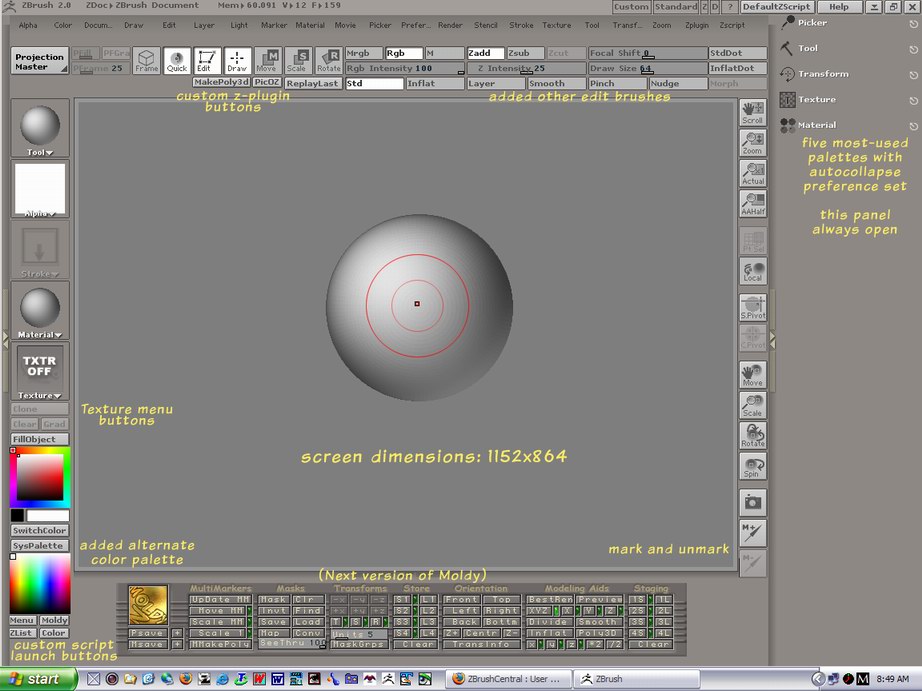The height and width of the screenshot is (691, 922).
Task: Open the Stroke menu
Action: click(x=522, y=25)
